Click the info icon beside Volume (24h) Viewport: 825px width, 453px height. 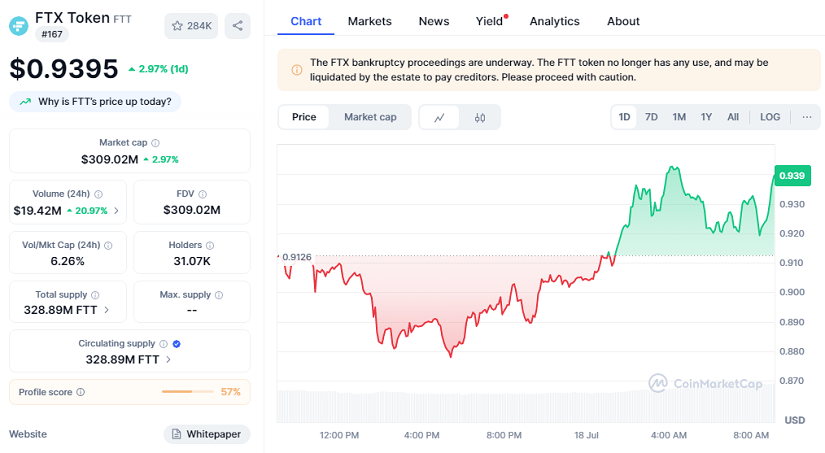pyautogui.click(x=98, y=194)
